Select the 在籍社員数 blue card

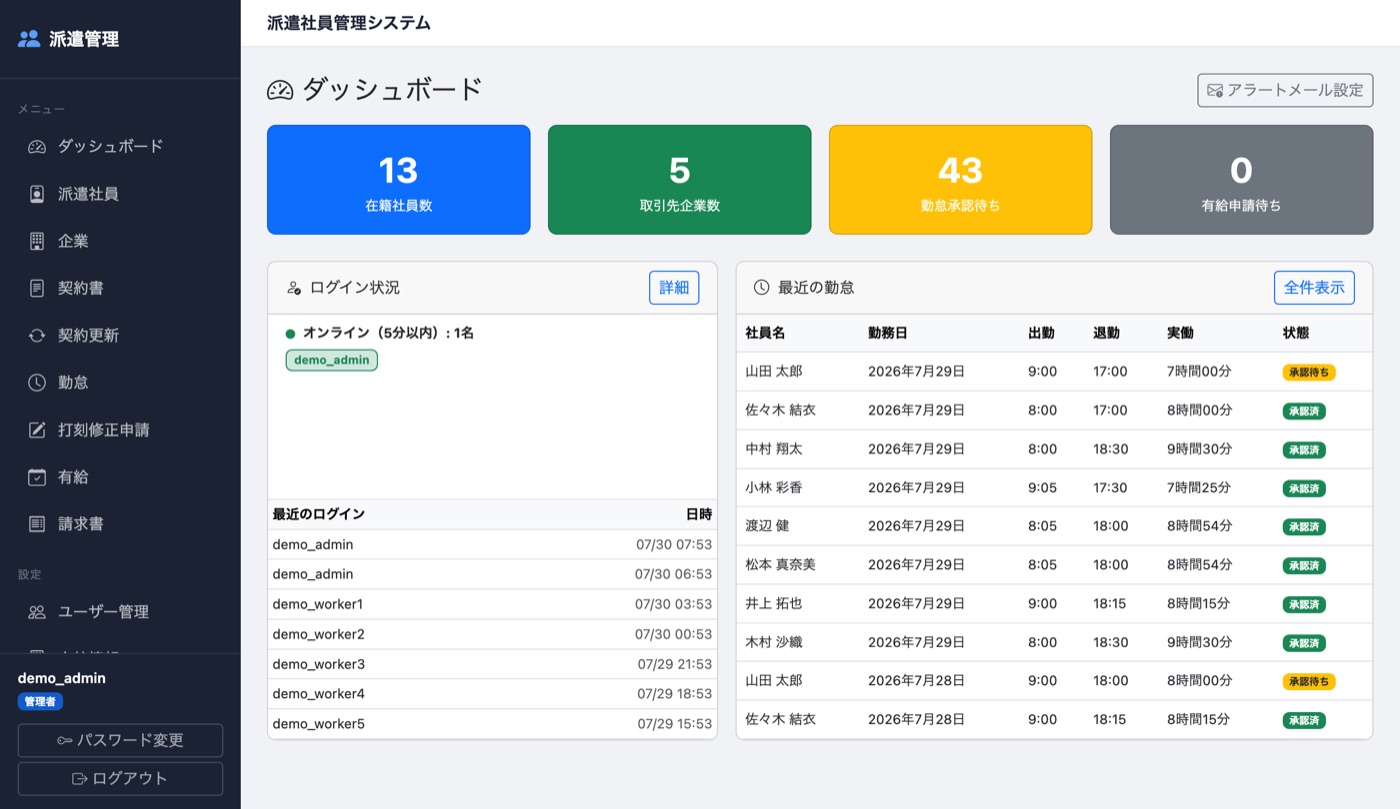[398, 180]
